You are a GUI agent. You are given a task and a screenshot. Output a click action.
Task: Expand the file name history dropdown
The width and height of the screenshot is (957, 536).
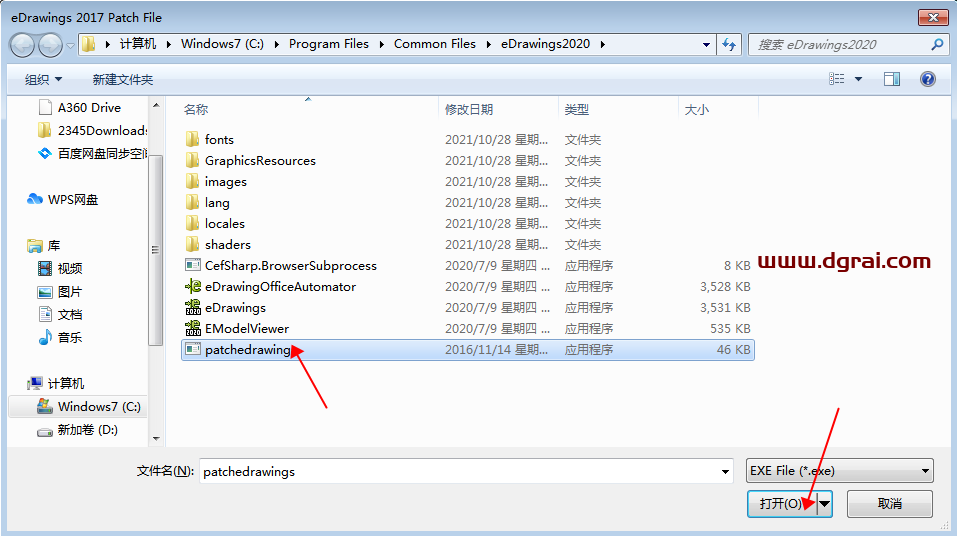click(x=725, y=471)
